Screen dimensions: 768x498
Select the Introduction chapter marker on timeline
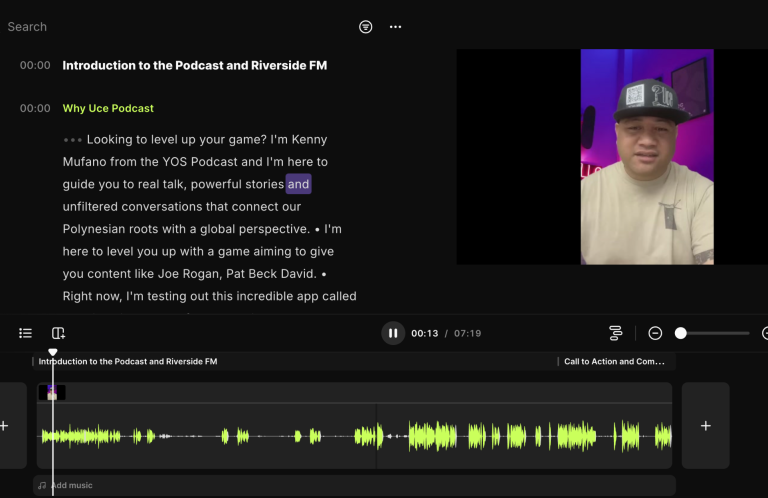128,361
